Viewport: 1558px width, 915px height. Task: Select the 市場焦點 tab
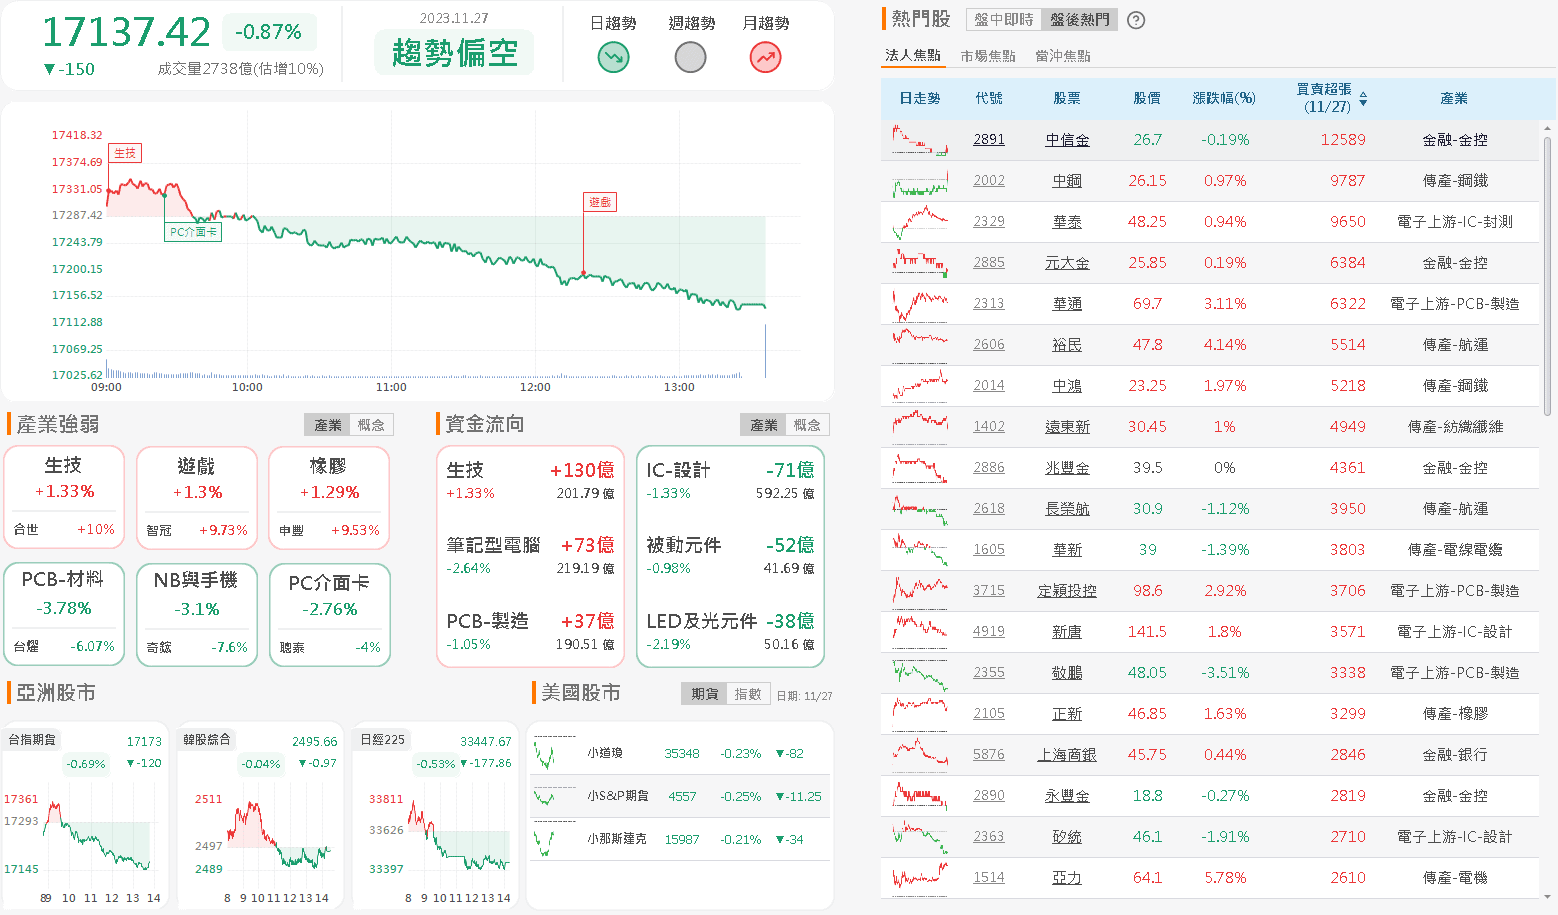[987, 56]
